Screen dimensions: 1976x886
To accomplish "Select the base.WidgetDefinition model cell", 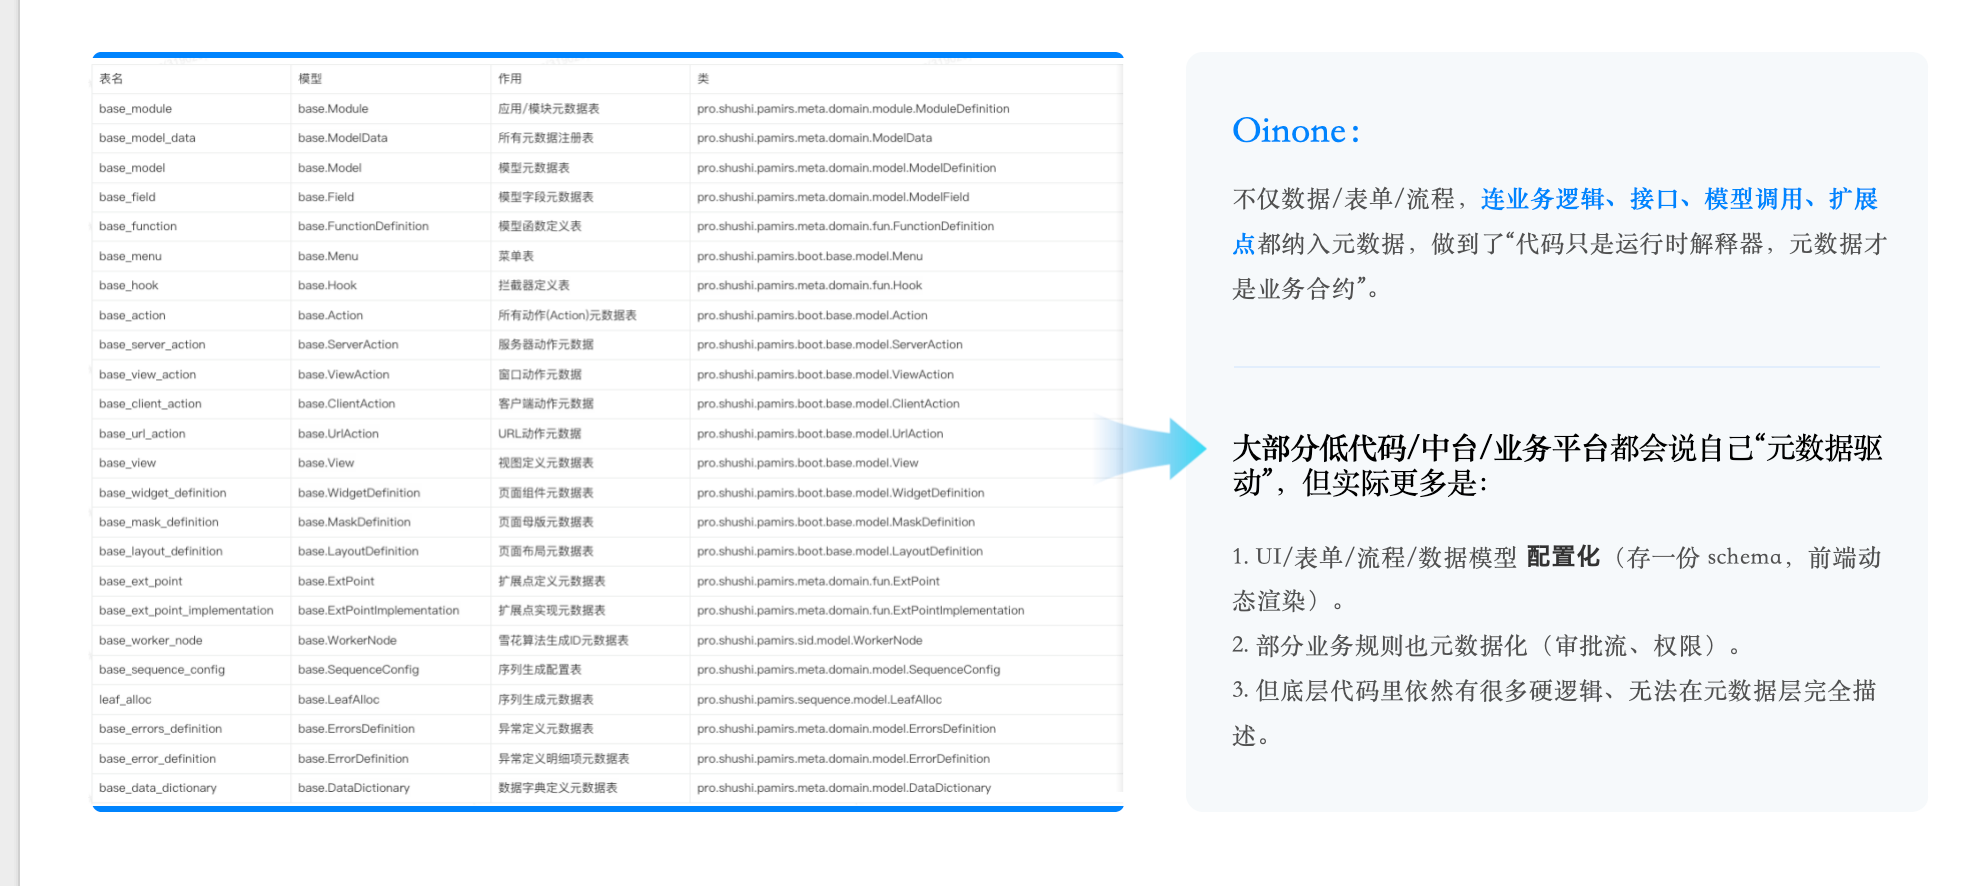I will click(x=359, y=493).
